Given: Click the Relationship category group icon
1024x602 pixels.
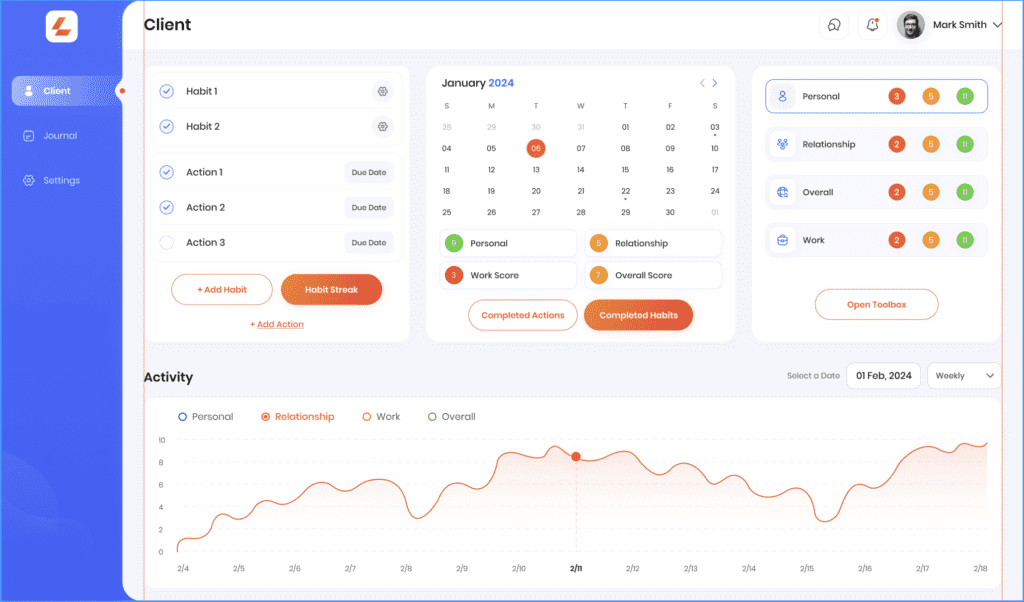Looking at the screenshot, I should [783, 144].
